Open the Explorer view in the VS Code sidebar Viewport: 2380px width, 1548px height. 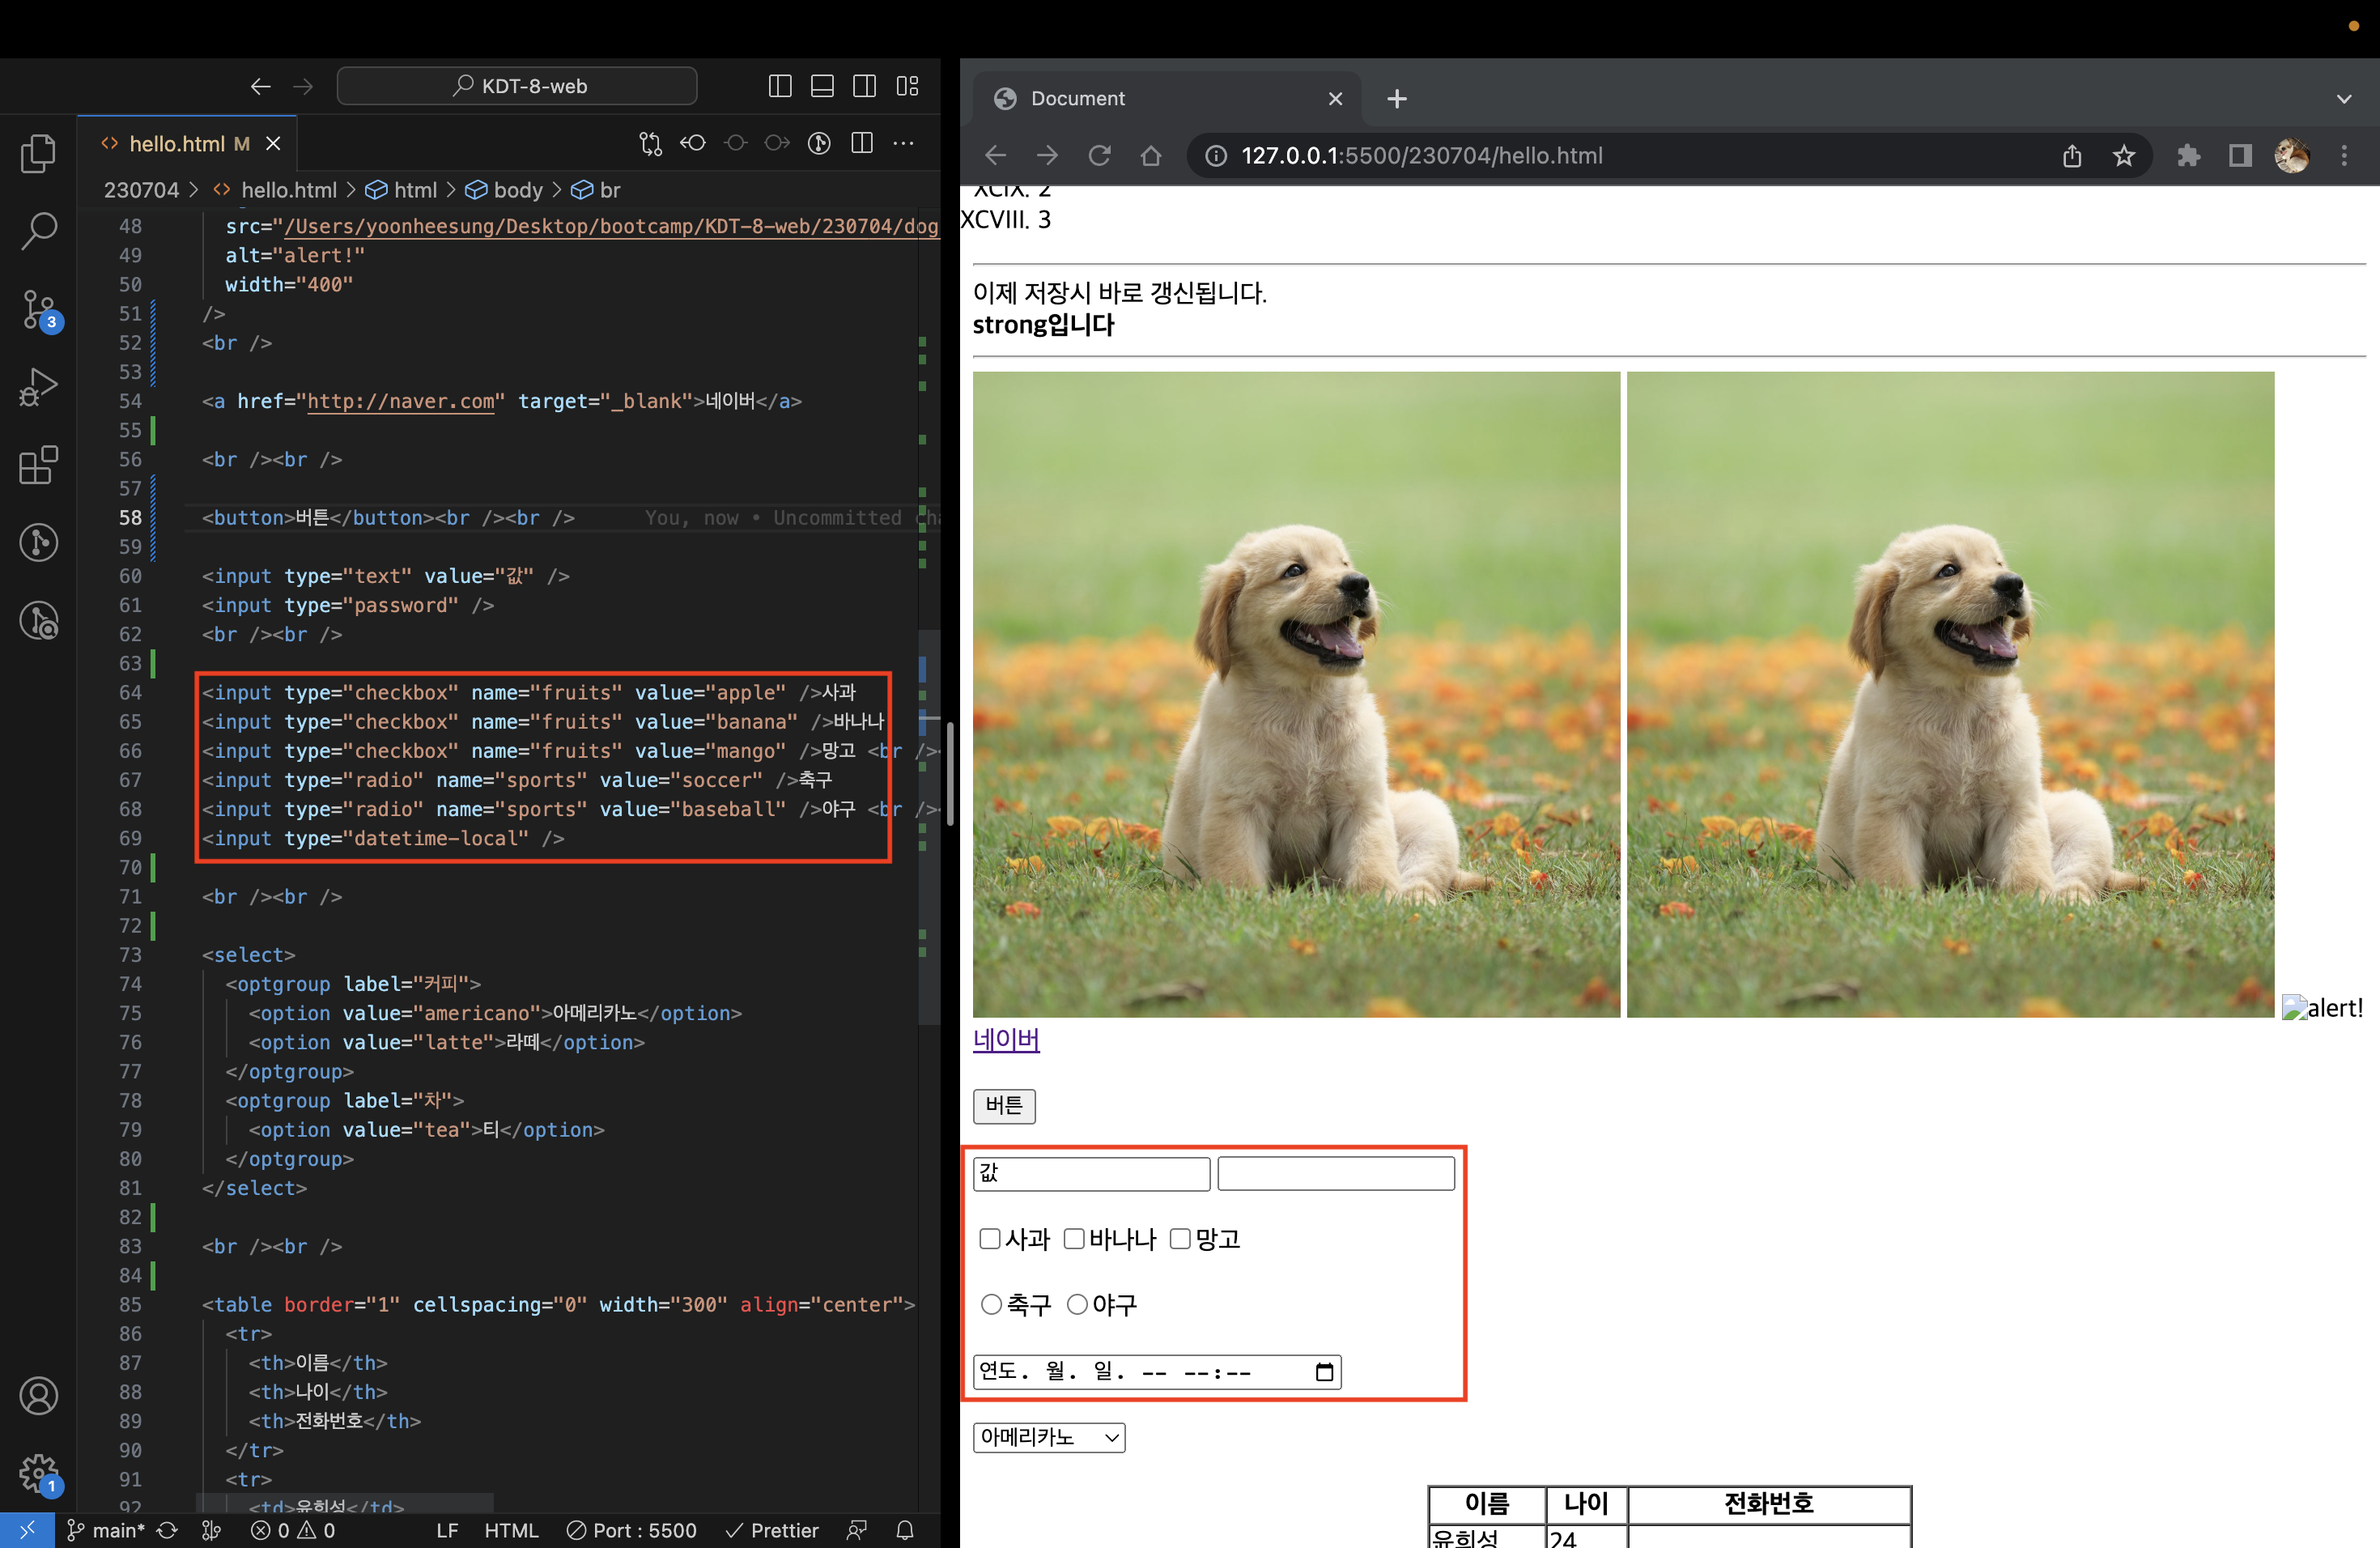pos(38,153)
